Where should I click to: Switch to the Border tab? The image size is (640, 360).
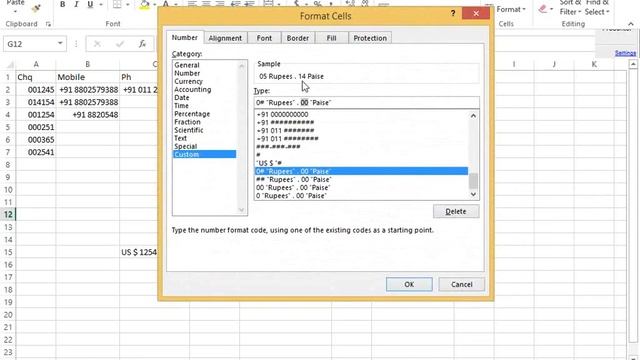(x=298, y=38)
